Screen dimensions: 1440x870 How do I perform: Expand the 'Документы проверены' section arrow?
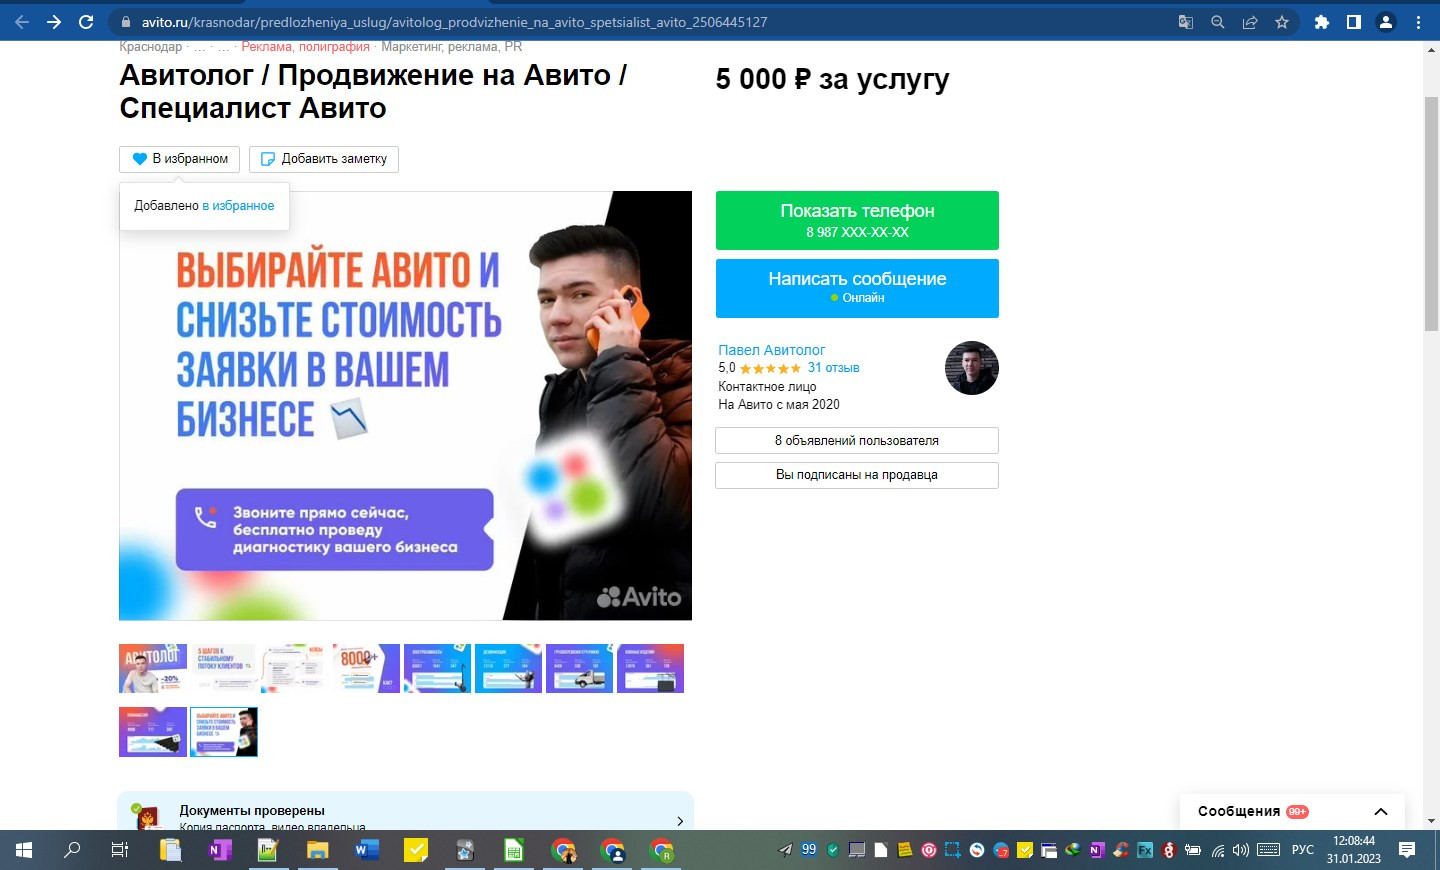click(x=680, y=821)
